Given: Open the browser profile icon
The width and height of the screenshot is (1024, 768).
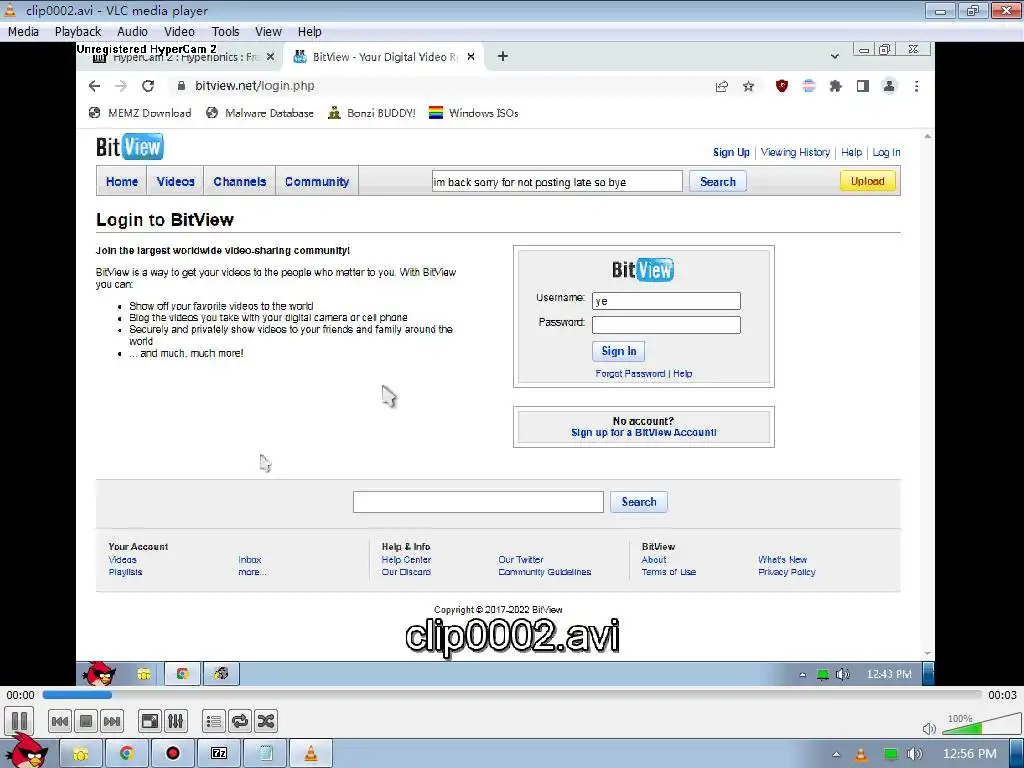Looking at the screenshot, I should (889, 86).
